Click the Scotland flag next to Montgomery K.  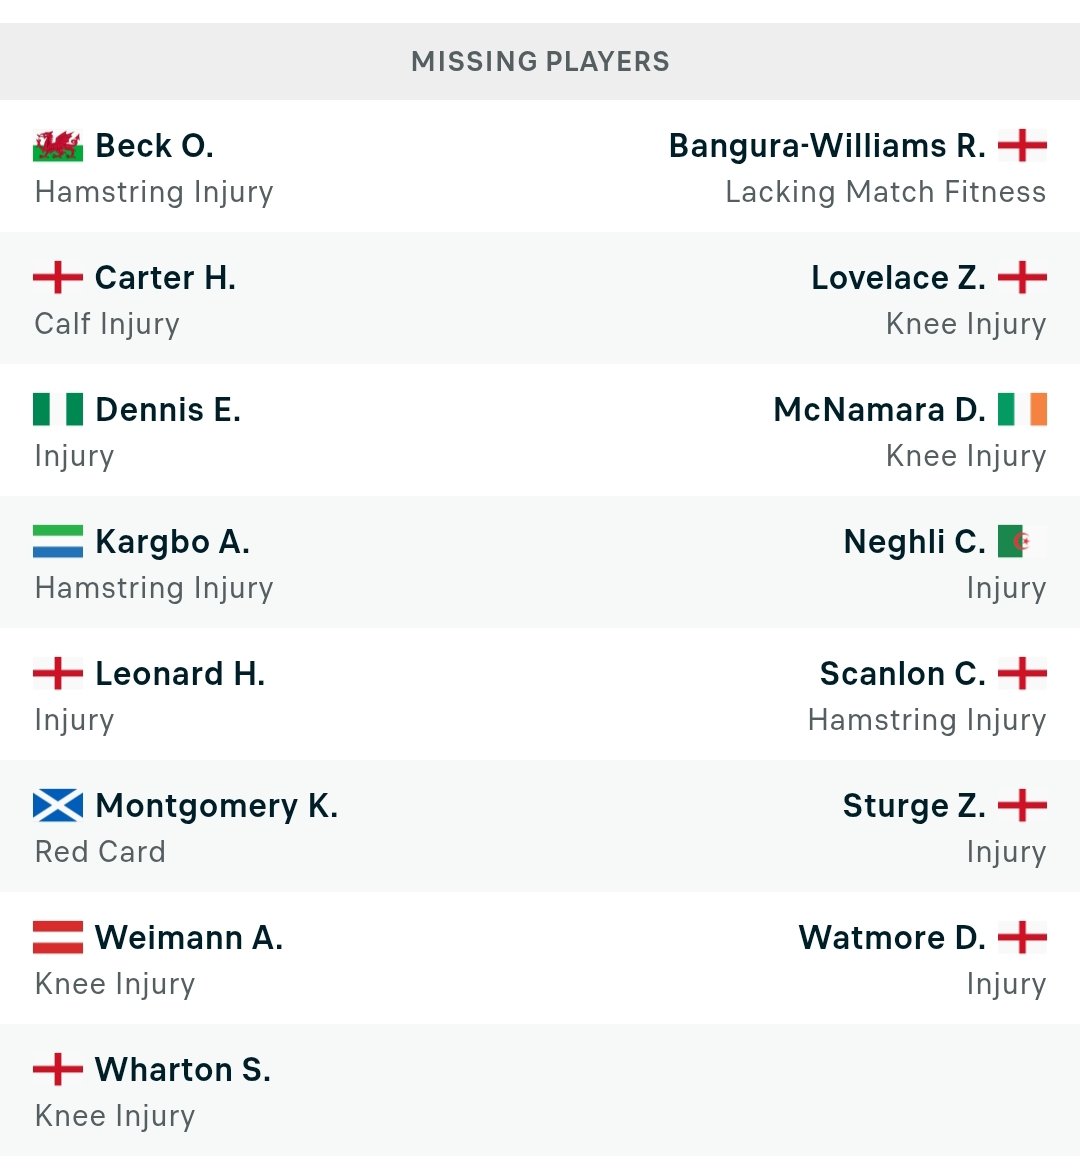[58, 806]
